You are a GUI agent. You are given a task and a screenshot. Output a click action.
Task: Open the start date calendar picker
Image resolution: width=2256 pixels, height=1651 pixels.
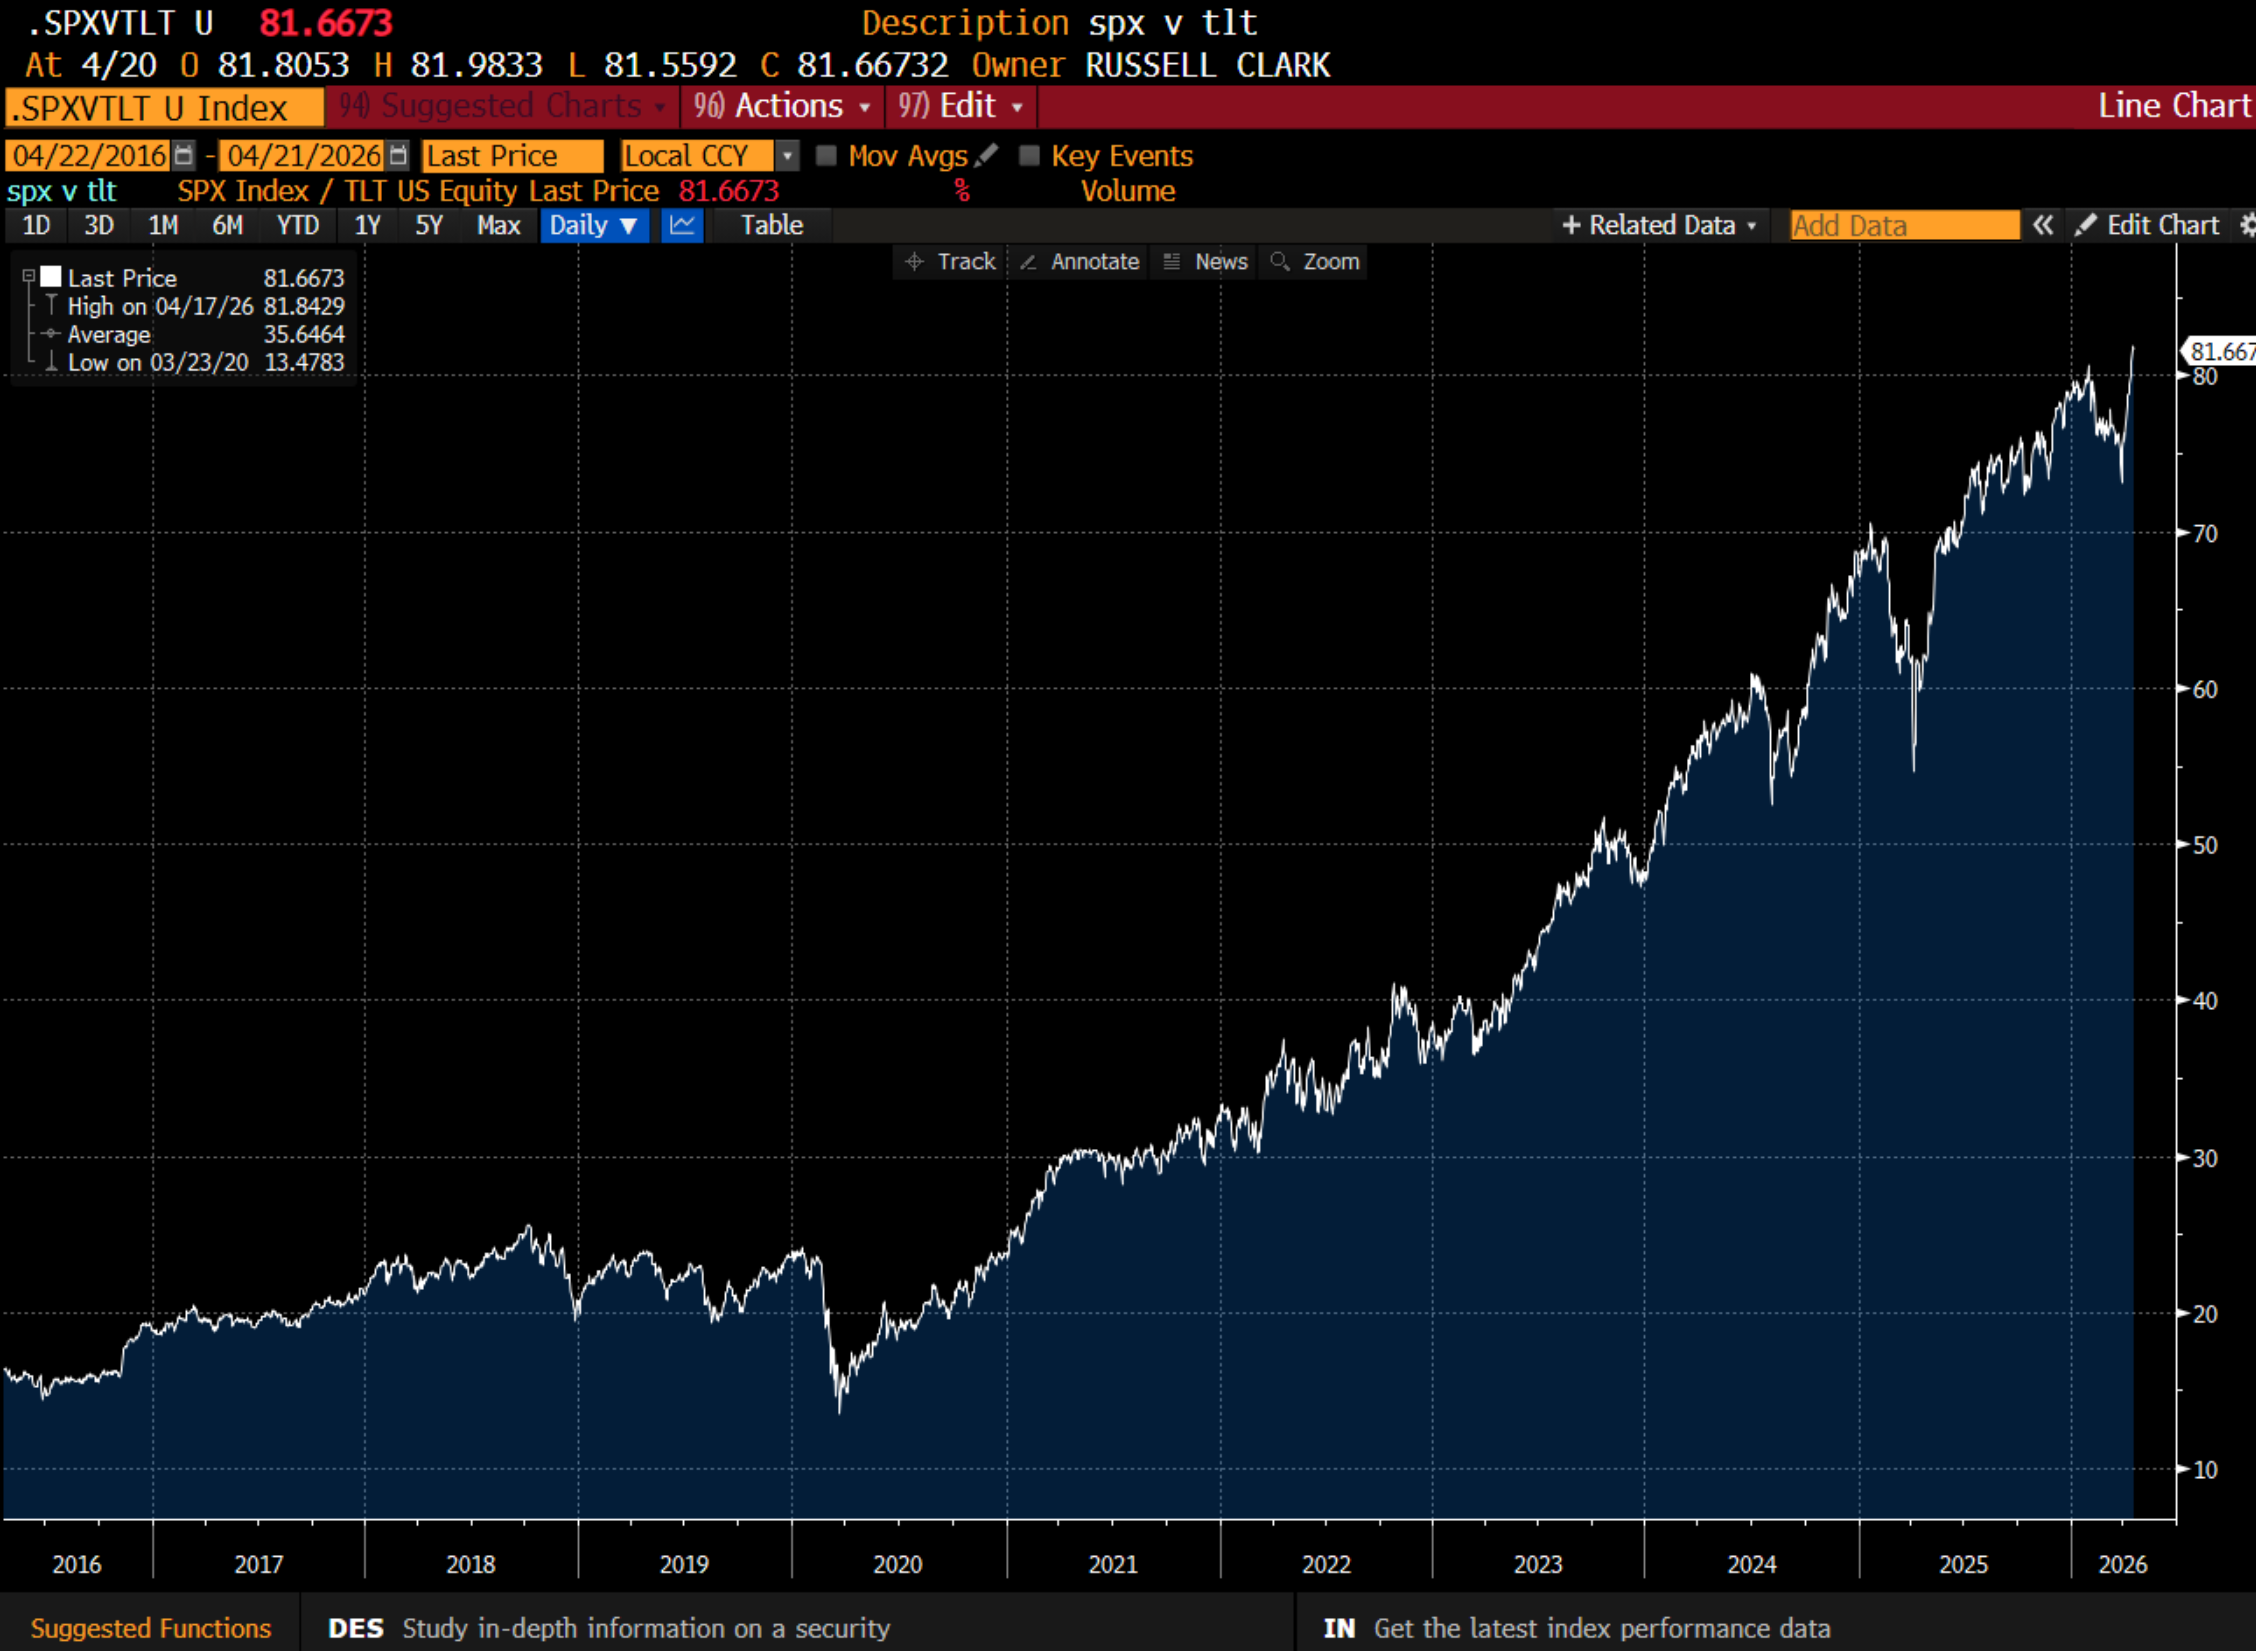[183, 156]
